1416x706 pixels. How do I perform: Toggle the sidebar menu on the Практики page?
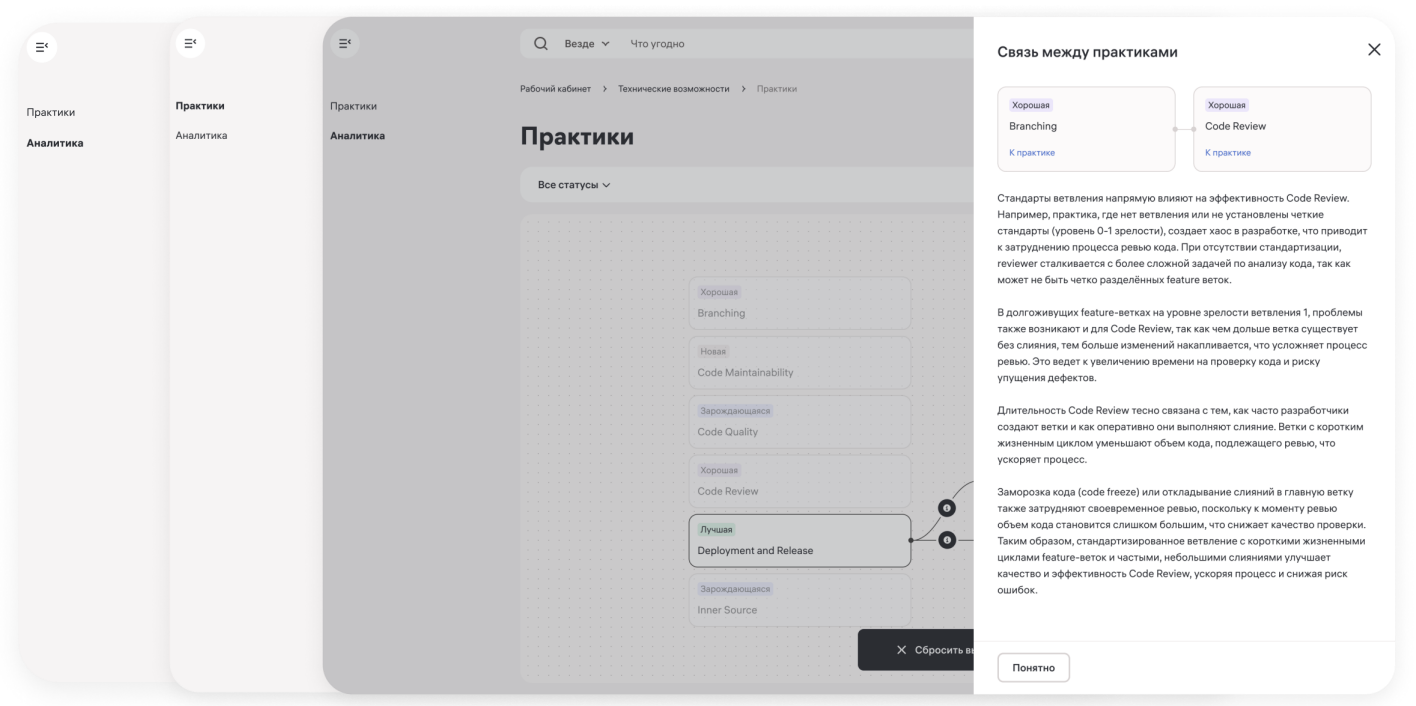tap(345, 41)
